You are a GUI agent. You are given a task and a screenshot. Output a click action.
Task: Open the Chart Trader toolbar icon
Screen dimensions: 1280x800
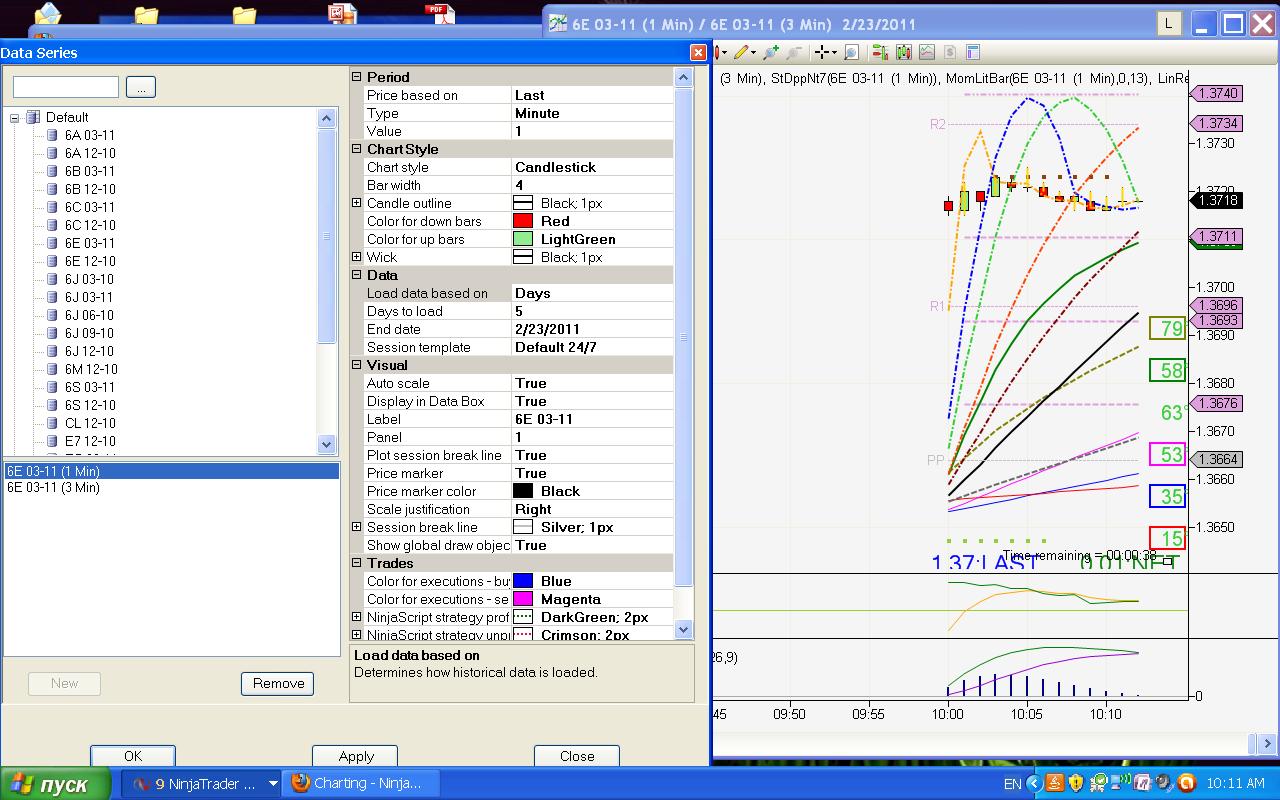pyautogui.click(x=879, y=52)
